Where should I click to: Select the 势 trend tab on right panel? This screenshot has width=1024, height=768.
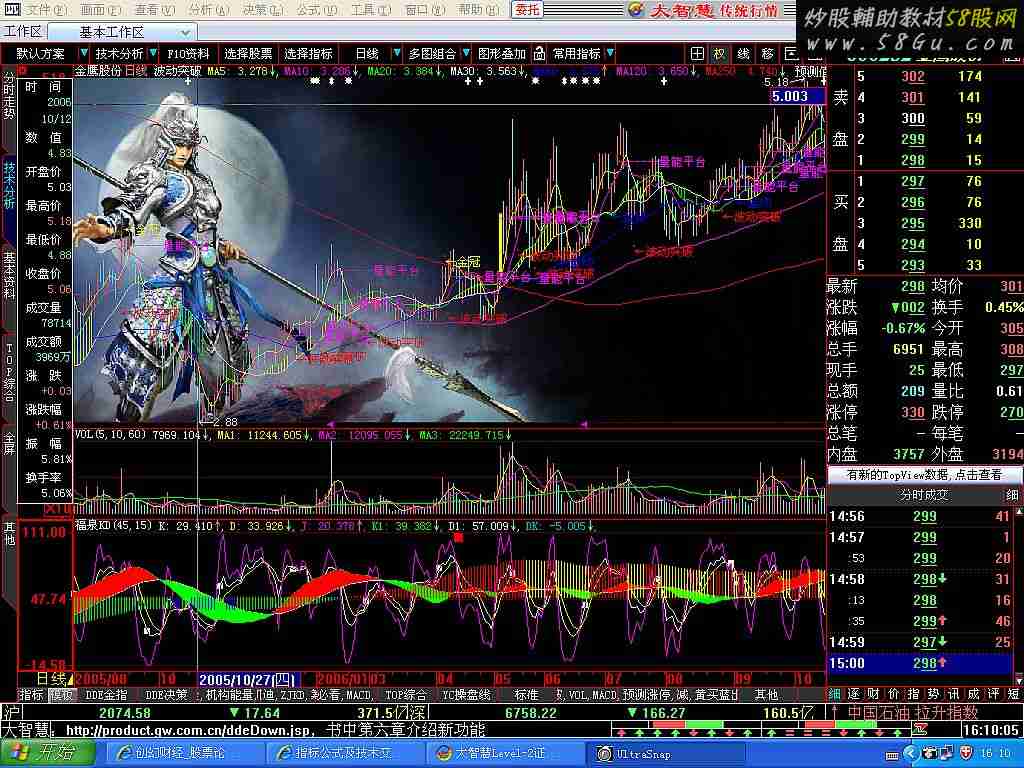coord(933,694)
